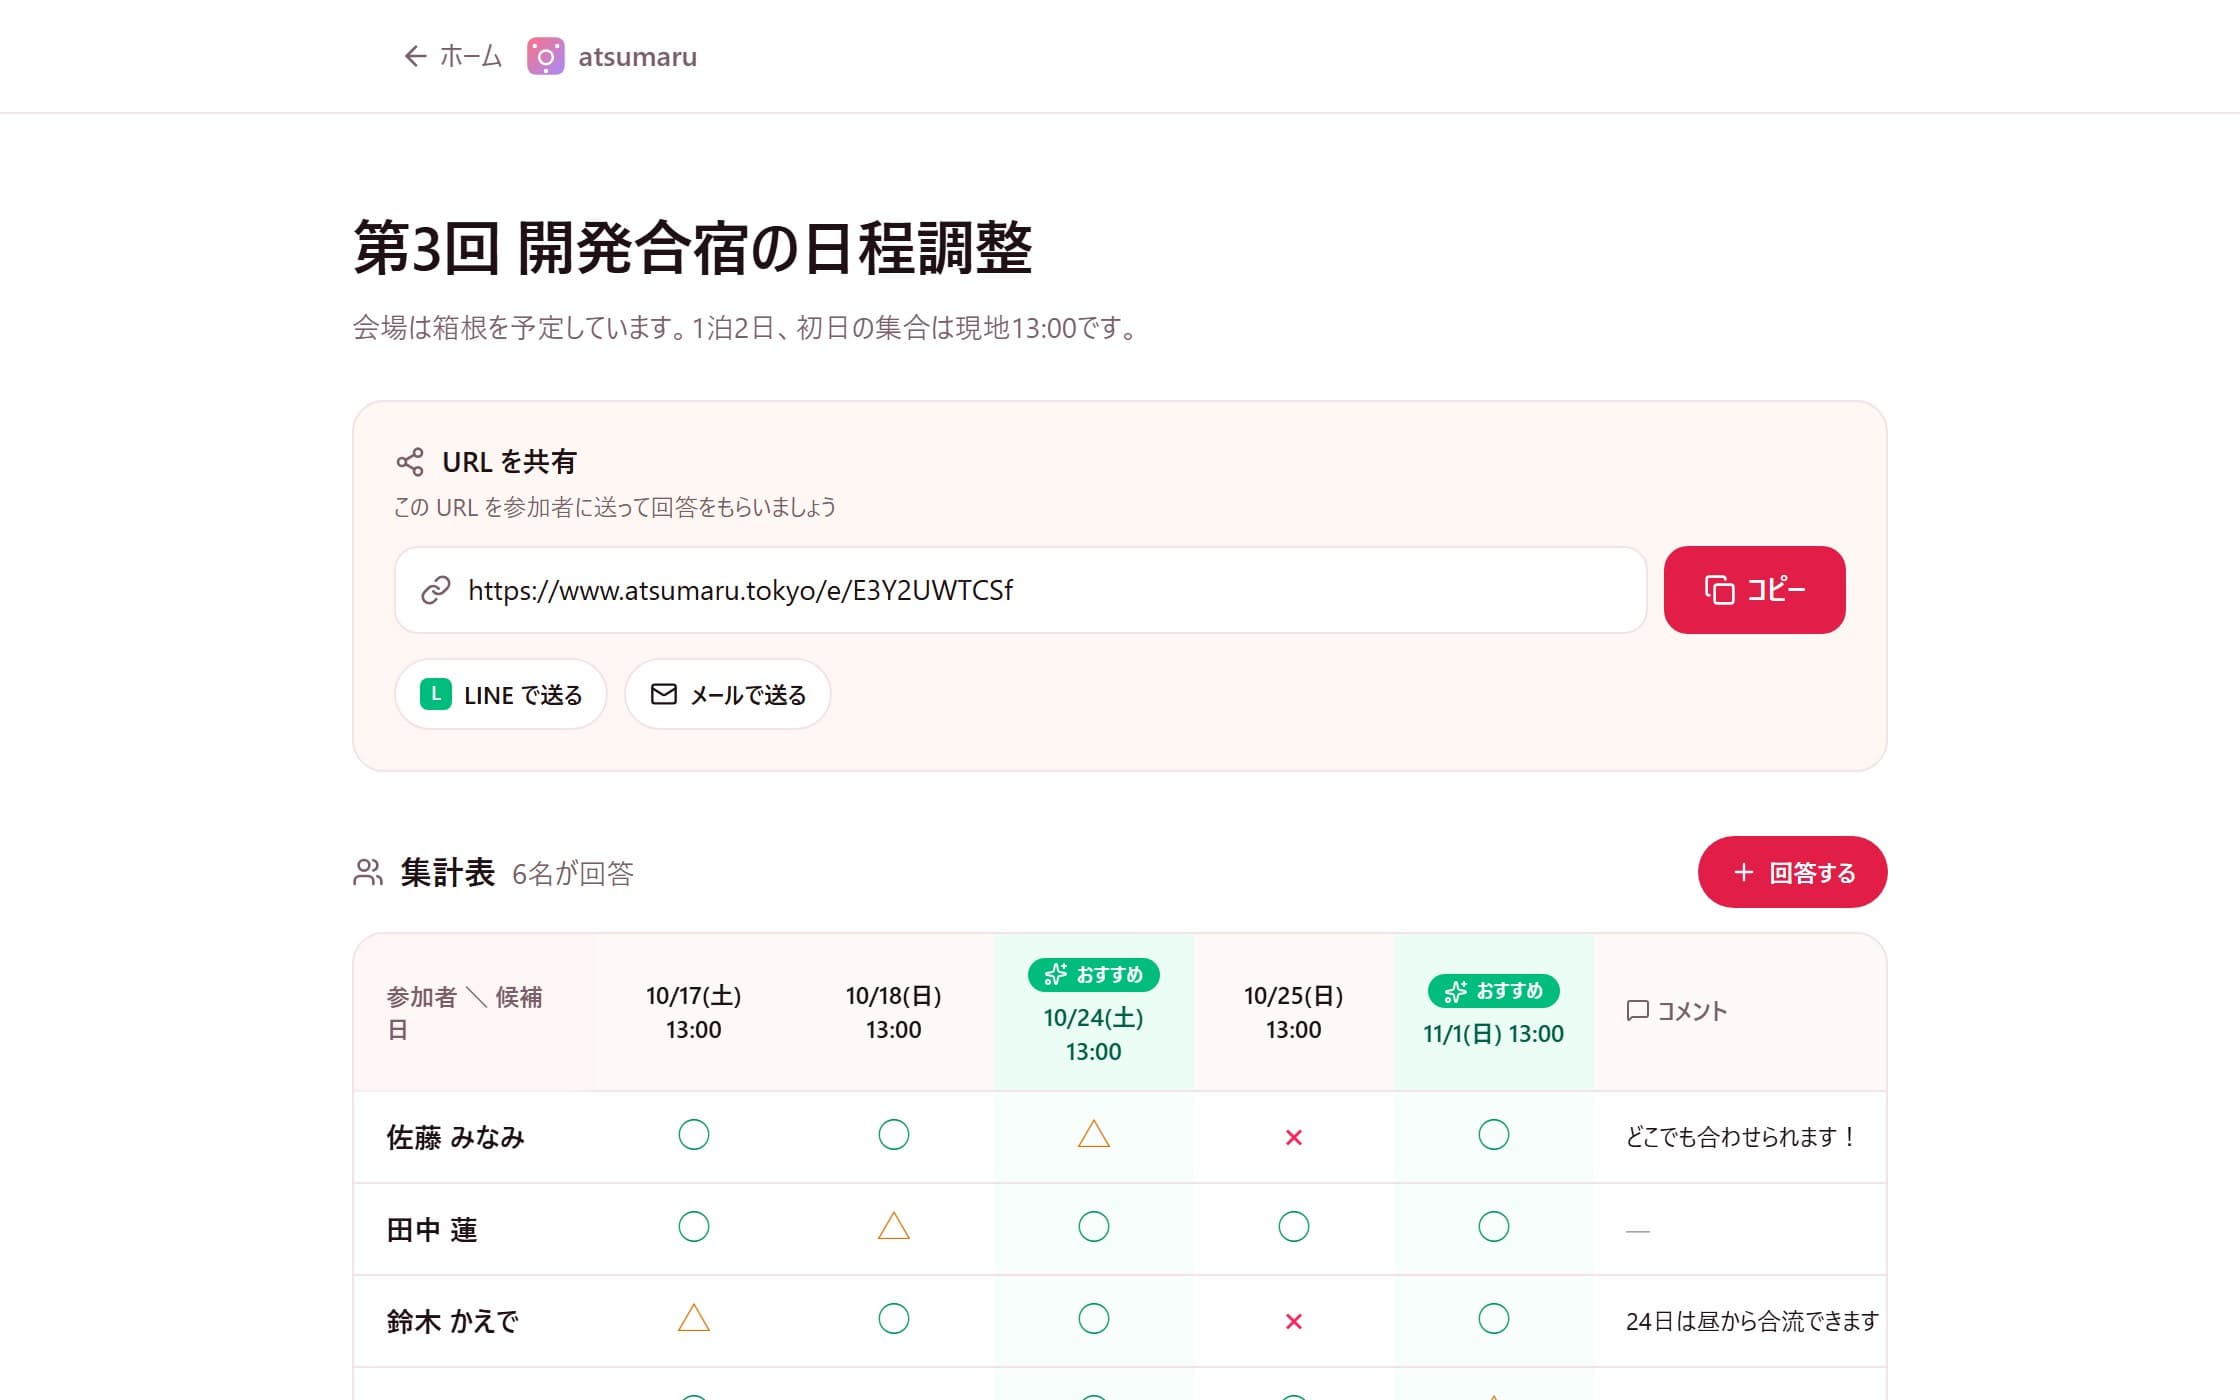2240x1400 pixels.
Task: Click the envelope mail icon
Action: click(664, 694)
